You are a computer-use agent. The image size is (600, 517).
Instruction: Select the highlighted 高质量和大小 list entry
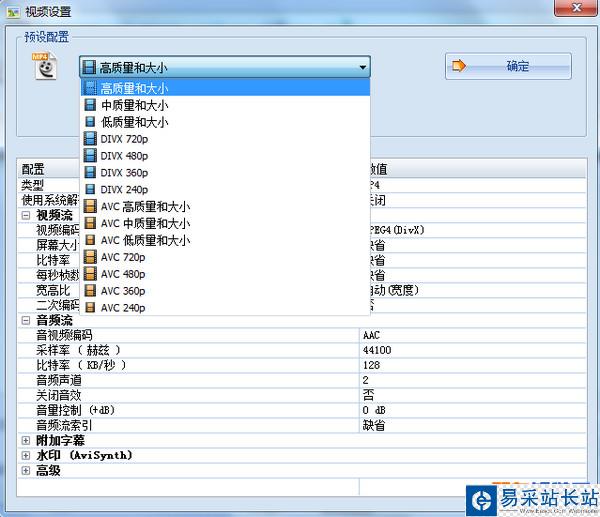tap(225, 88)
